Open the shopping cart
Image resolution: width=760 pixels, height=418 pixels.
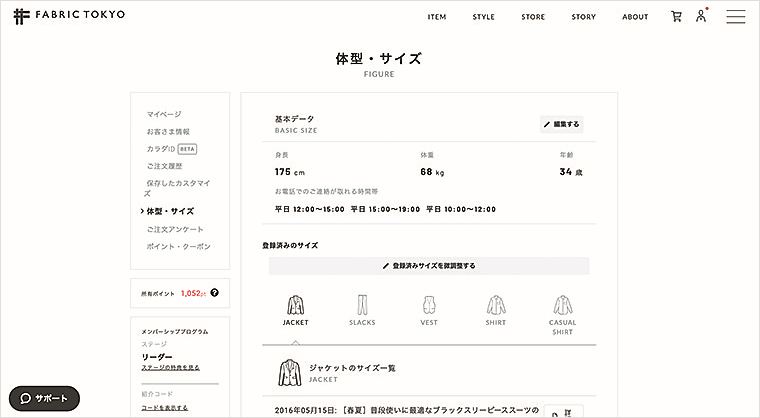[676, 16]
